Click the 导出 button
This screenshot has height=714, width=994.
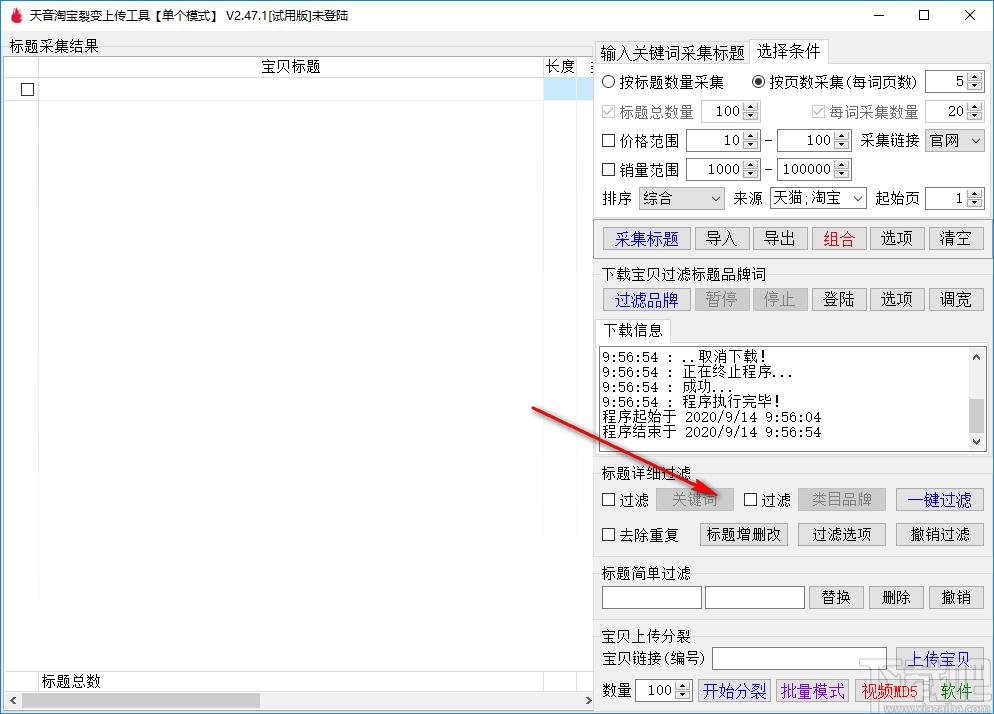click(780, 239)
